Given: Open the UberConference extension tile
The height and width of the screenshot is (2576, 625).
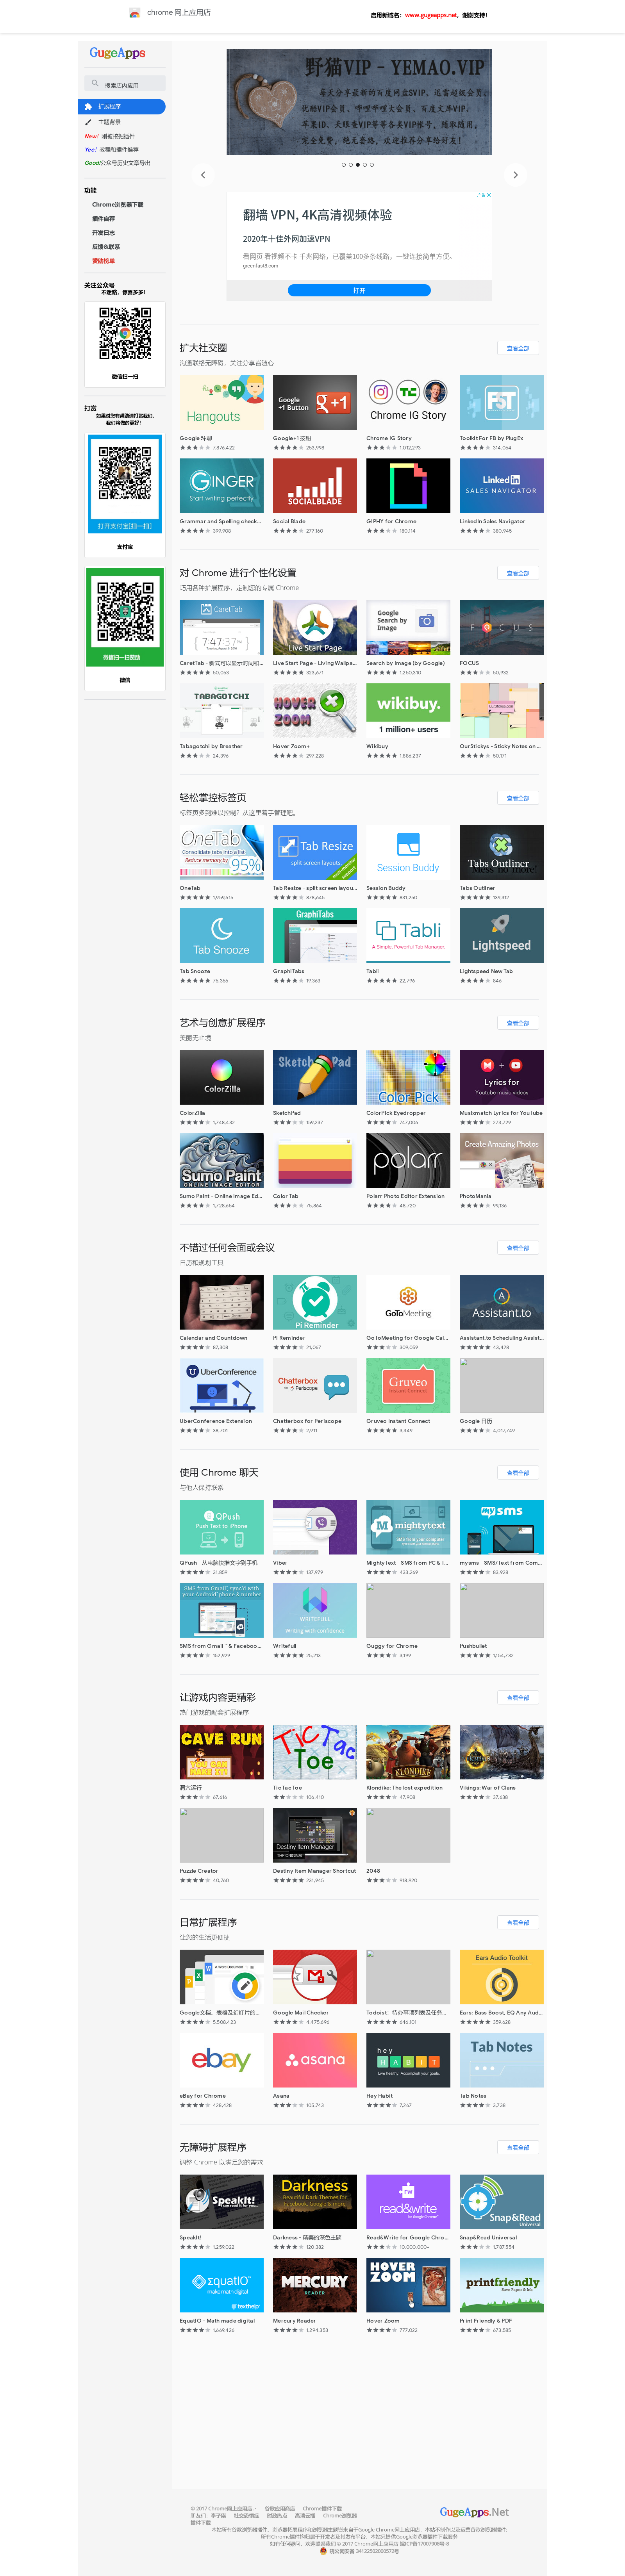Looking at the screenshot, I should point(221,1385).
